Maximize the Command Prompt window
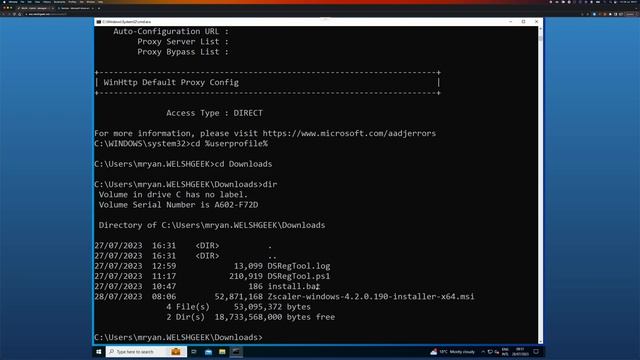 pos(523,22)
